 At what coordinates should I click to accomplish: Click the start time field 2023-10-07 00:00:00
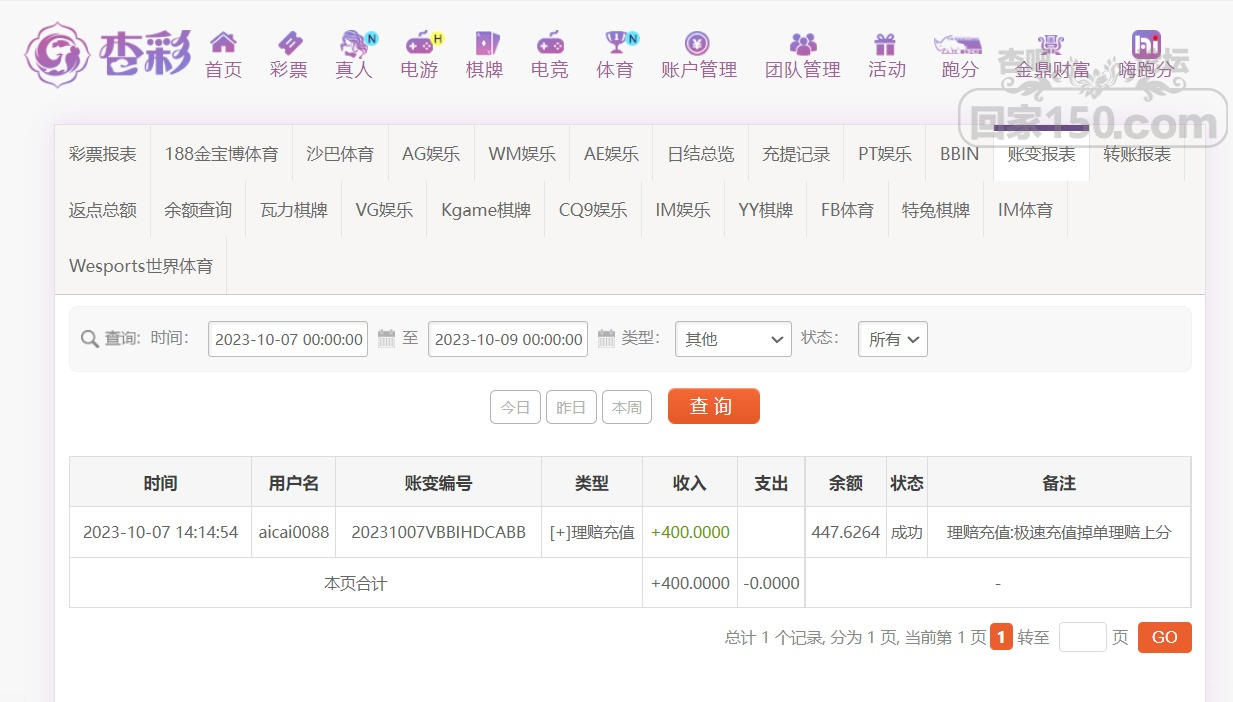click(288, 339)
